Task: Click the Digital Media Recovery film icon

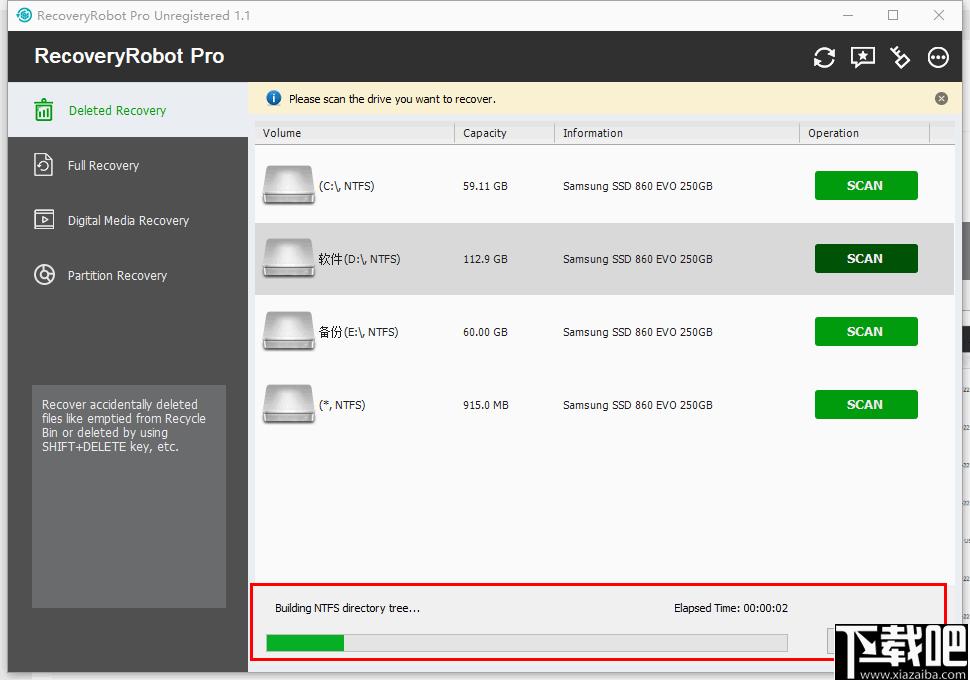Action: click(x=44, y=220)
